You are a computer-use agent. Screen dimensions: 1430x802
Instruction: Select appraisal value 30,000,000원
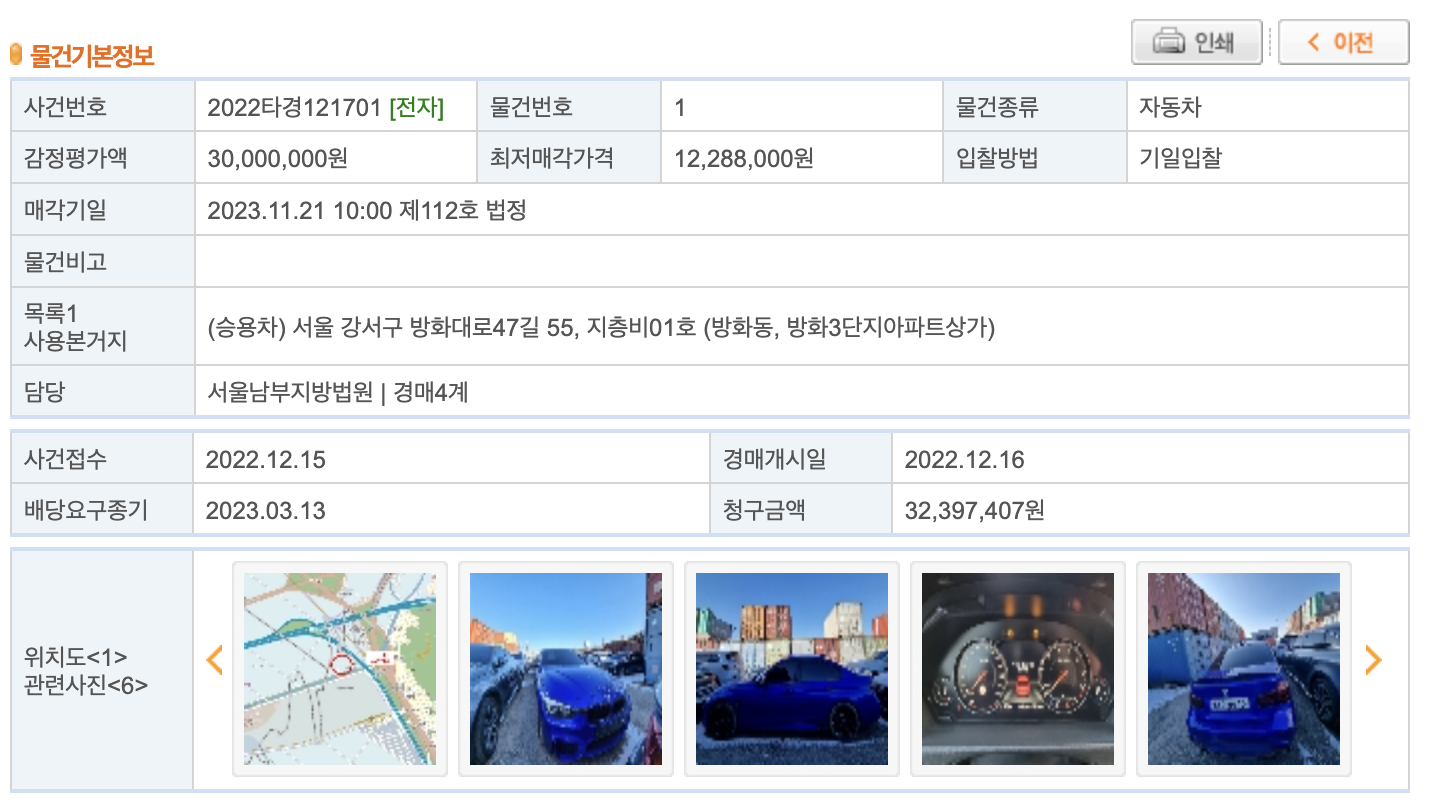pos(277,158)
